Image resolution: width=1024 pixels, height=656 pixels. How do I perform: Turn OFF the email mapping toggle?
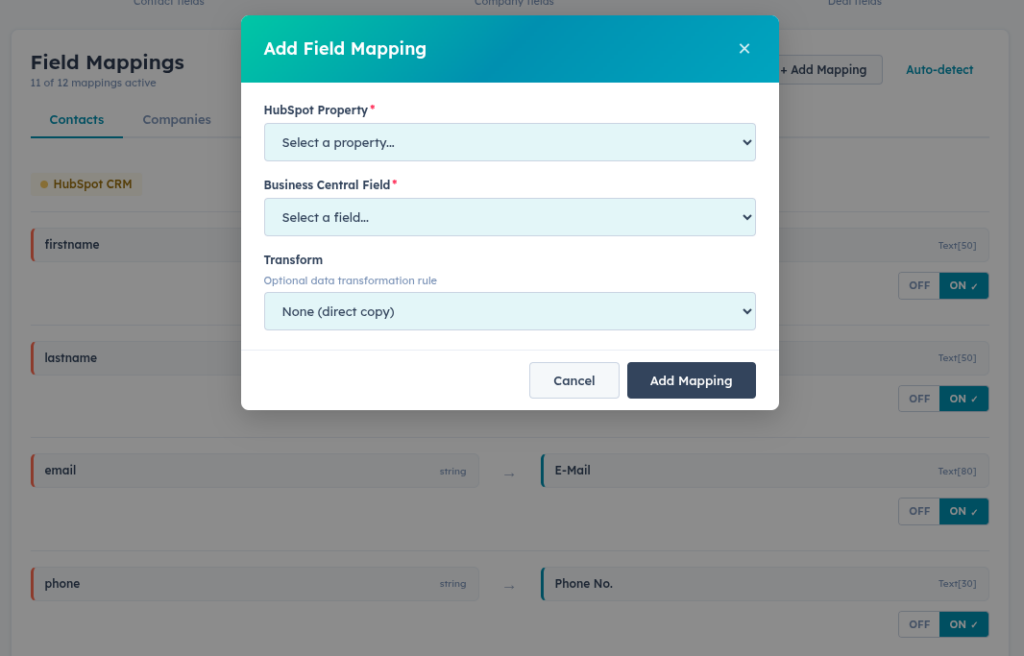point(919,511)
